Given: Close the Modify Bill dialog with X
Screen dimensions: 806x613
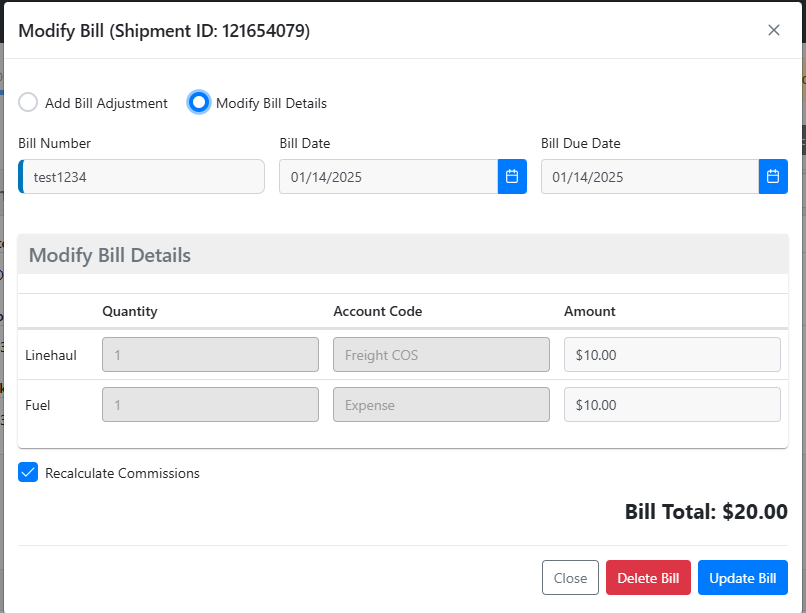Looking at the screenshot, I should [x=773, y=30].
